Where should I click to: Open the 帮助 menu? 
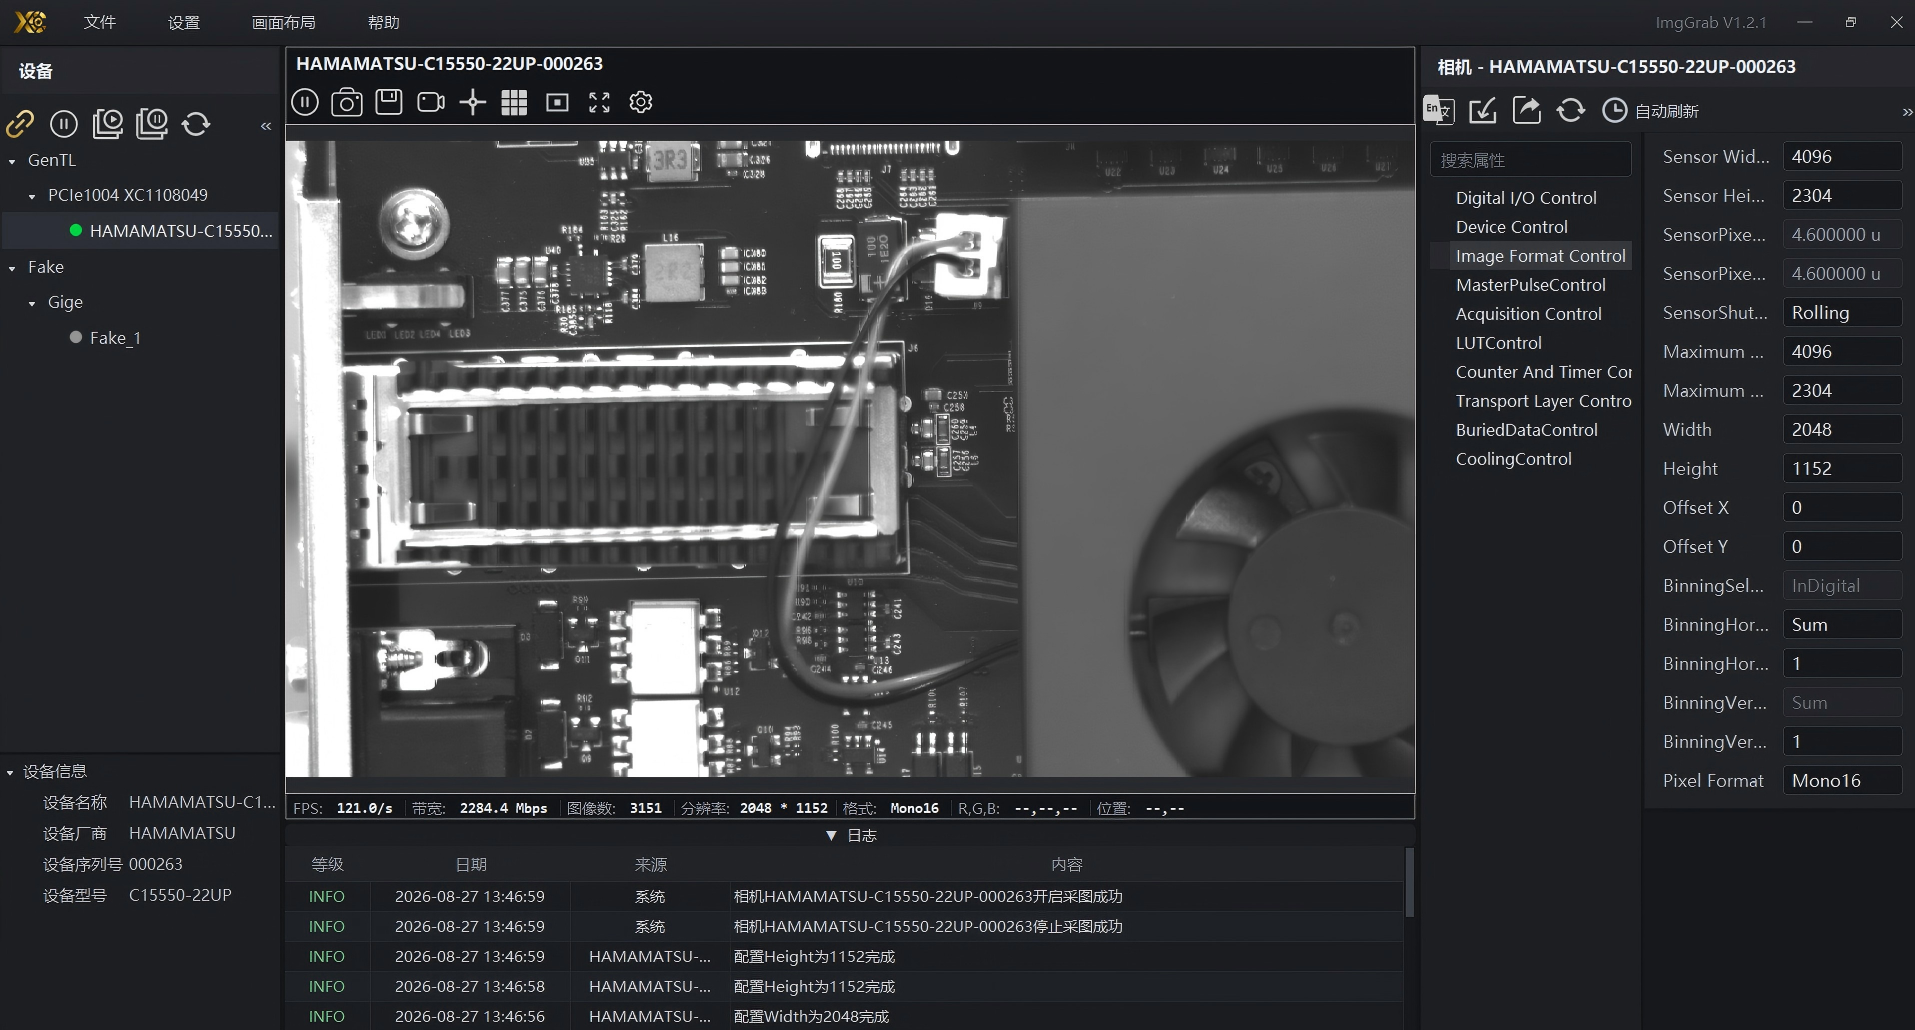[x=383, y=22]
